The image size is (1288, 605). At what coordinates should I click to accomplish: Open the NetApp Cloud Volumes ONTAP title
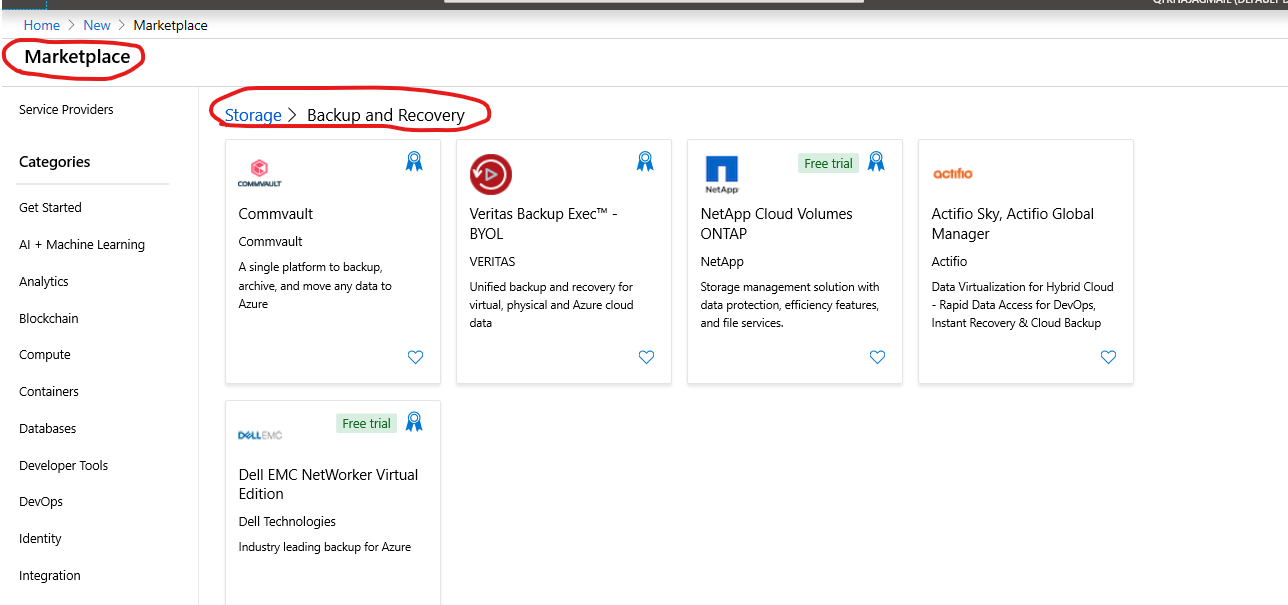click(x=777, y=224)
